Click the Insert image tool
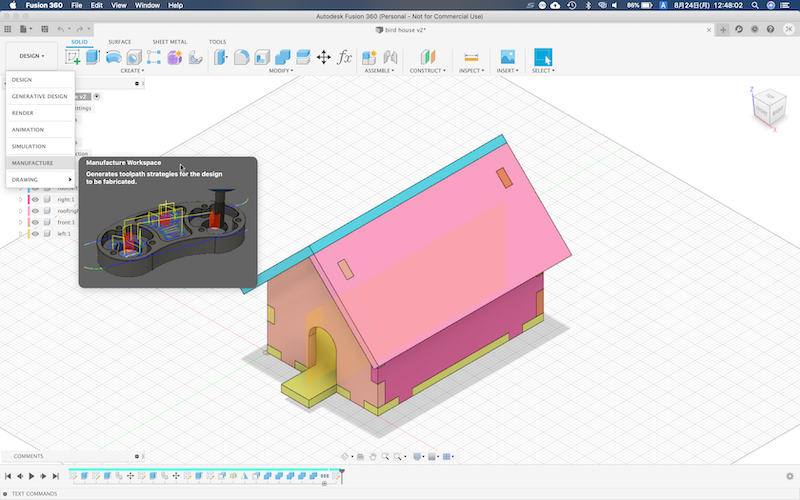 tap(507, 57)
